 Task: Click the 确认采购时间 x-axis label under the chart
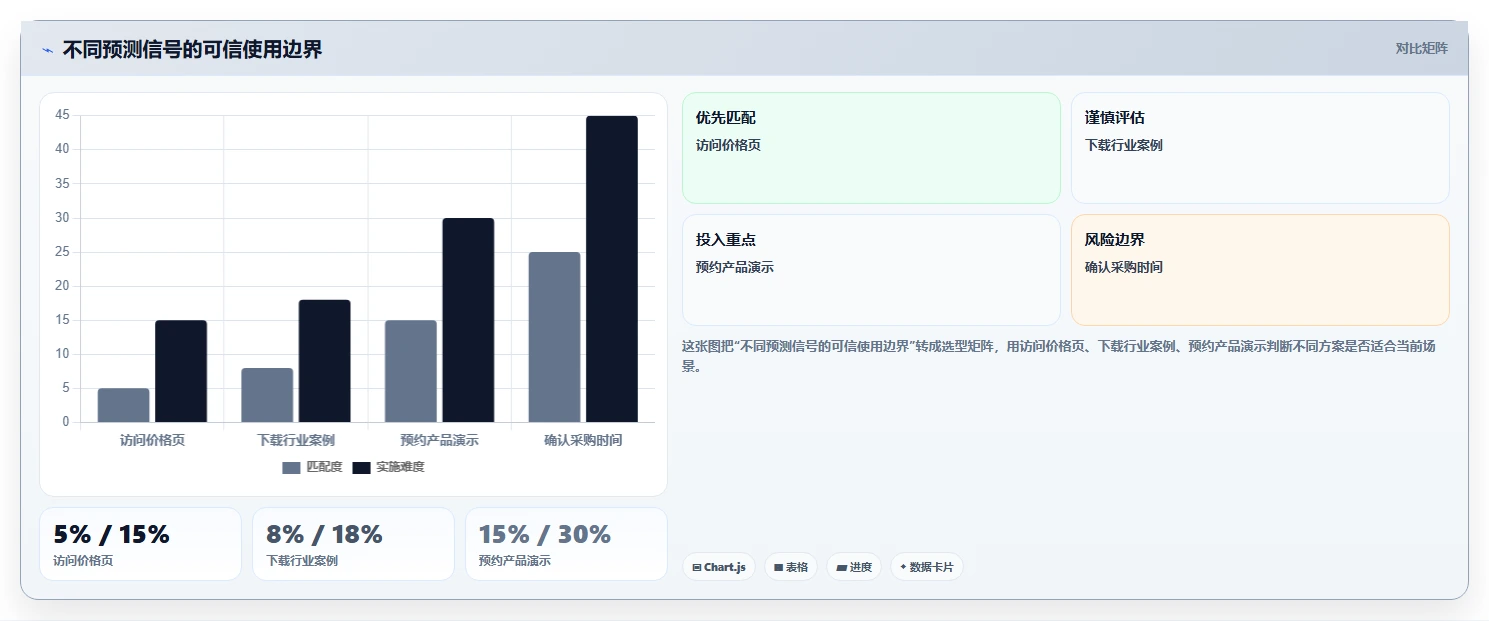click(x=583, y=440)
